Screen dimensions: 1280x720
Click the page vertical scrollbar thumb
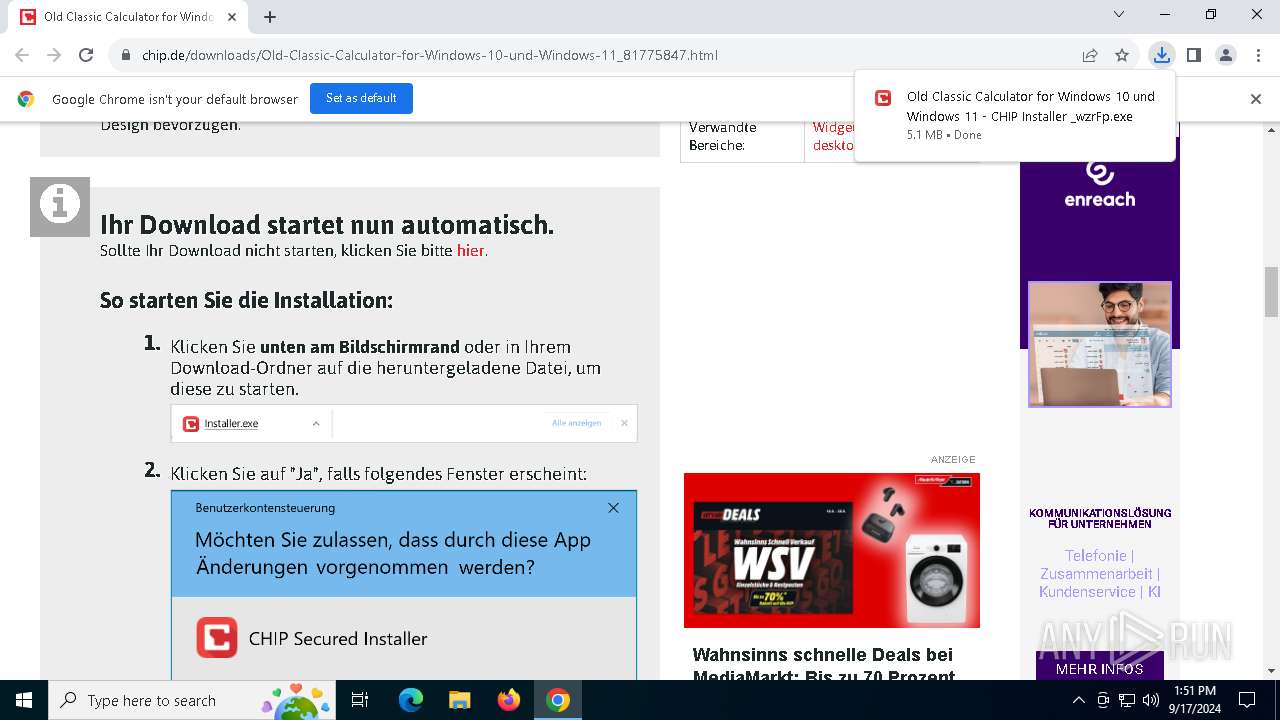pyautogui.click(x=1271, y=292)
